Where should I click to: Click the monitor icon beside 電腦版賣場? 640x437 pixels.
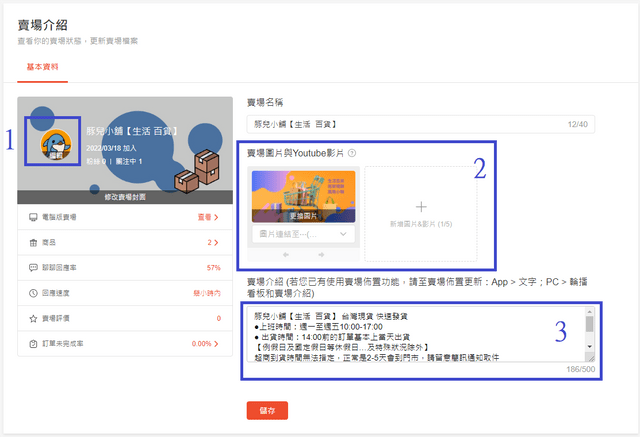[33, 217]
